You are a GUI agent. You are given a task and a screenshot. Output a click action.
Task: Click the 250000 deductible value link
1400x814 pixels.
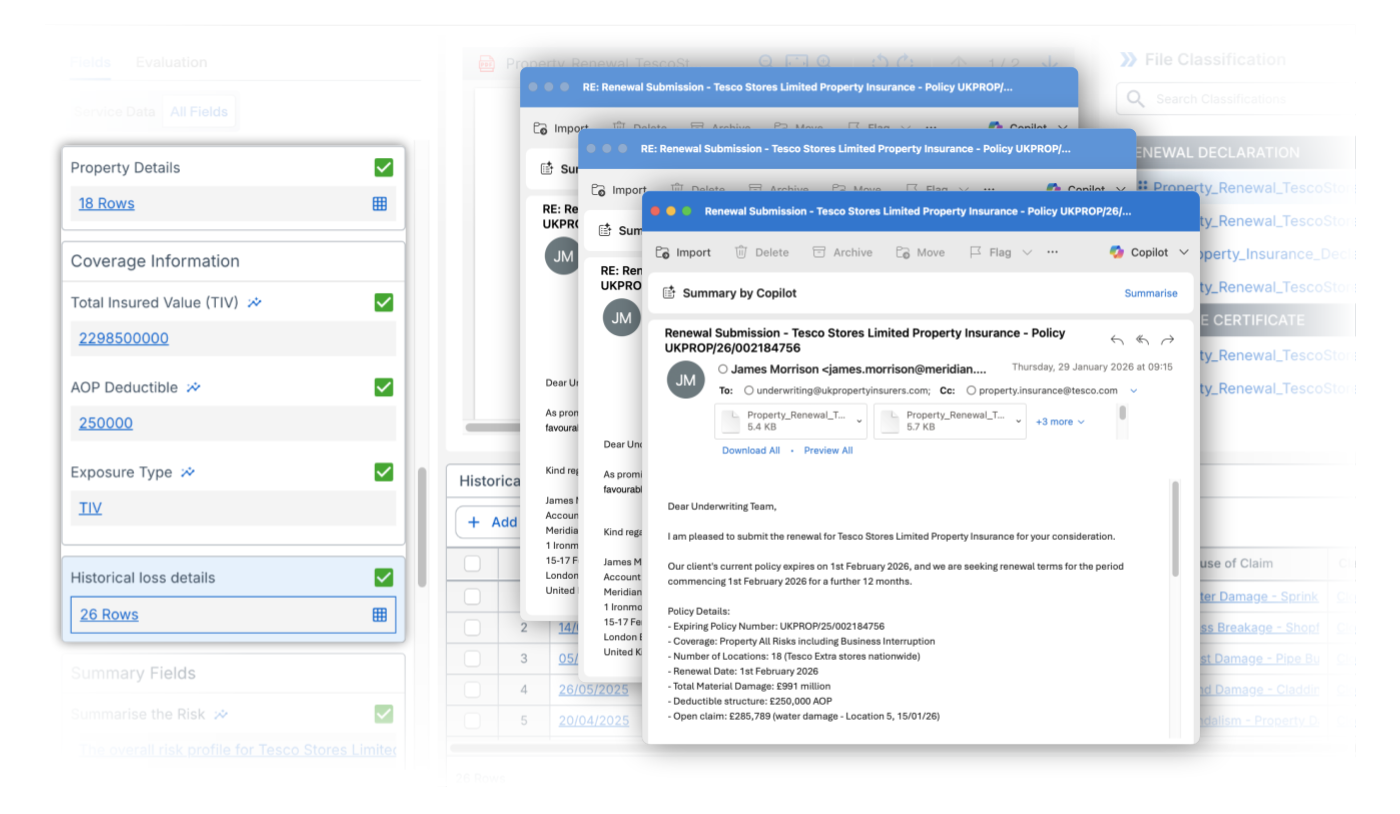click(106, 423)
